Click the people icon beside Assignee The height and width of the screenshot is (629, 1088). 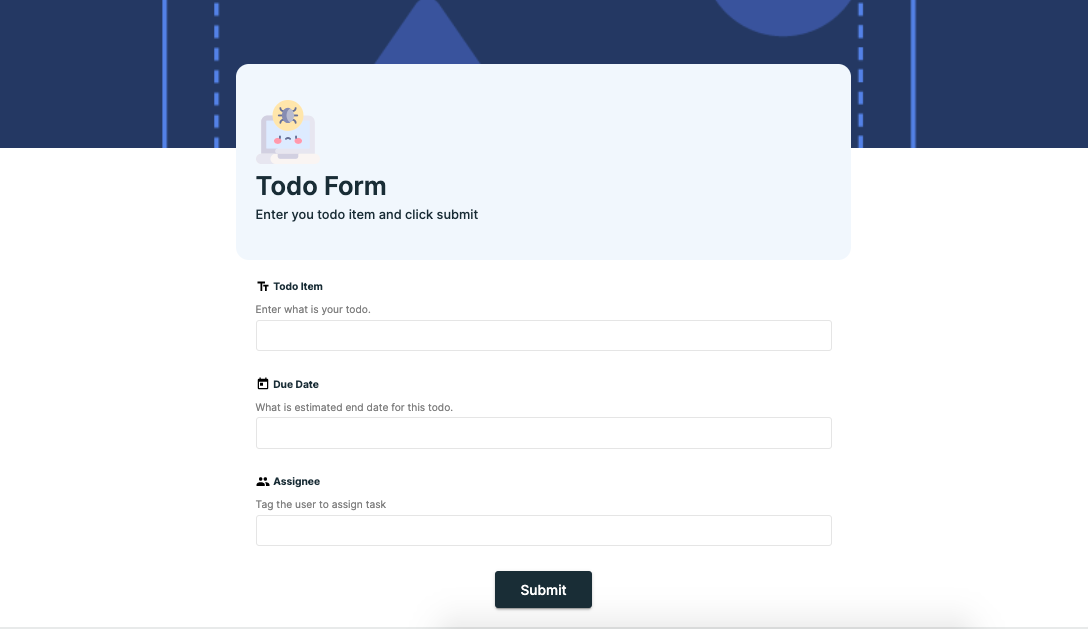tap(263, 481)
